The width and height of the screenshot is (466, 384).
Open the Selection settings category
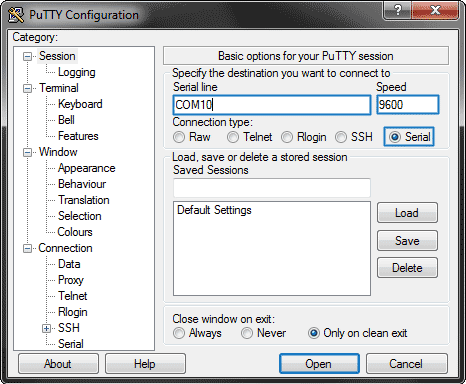pos(79,216)
